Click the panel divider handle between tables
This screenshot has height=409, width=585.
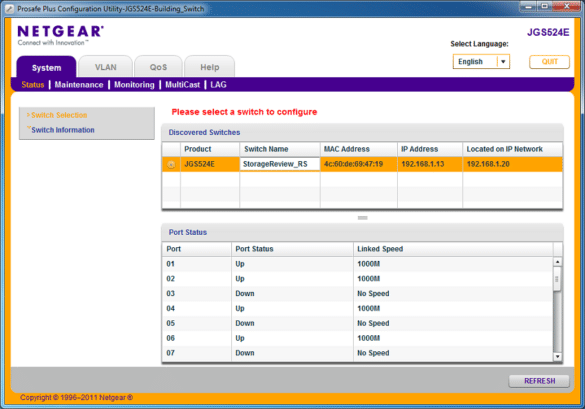(362, 218)
